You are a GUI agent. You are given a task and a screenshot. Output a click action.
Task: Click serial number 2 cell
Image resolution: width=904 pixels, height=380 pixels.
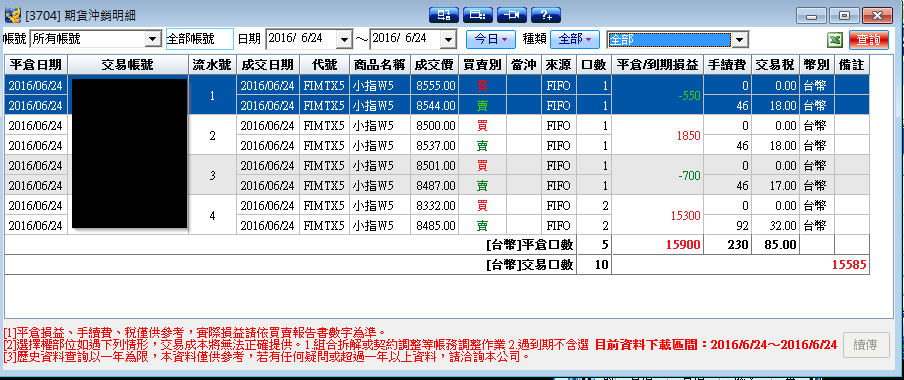(x=213, y=136)
